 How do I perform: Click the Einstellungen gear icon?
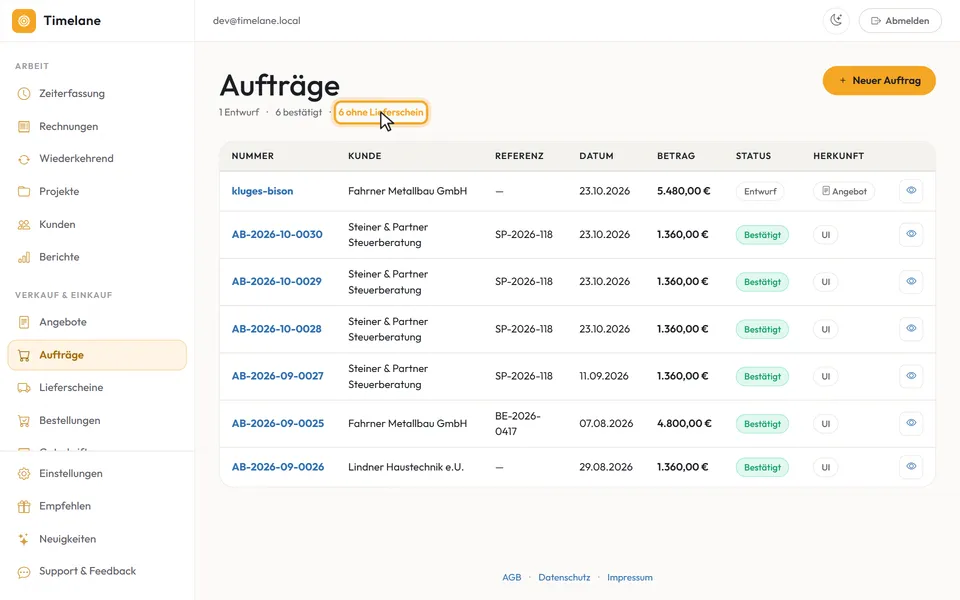point(24,474)
